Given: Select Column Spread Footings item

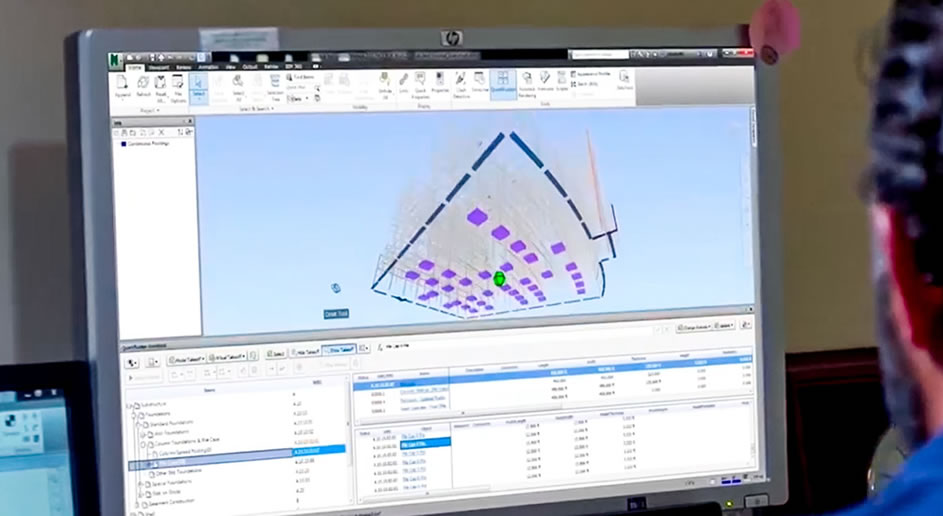Looking at the screenshot, I should tap(182, 451).
